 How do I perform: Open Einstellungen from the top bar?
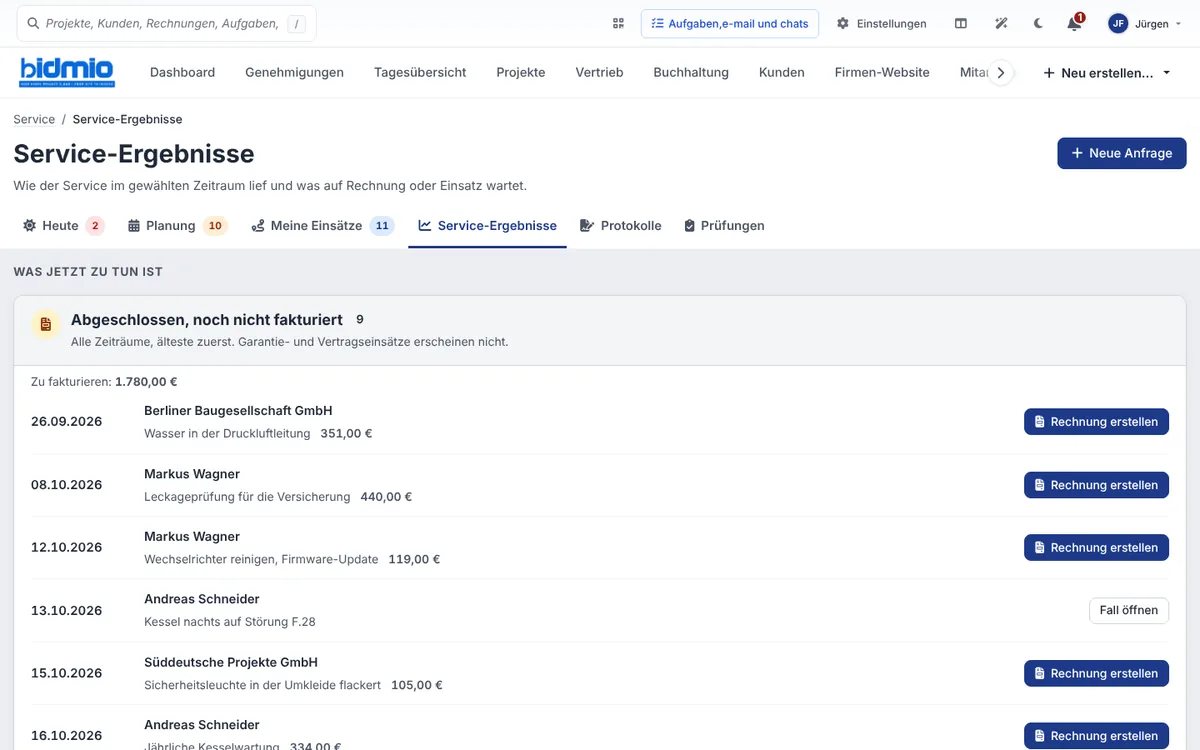pyautogui.click(x=882, y=23)
